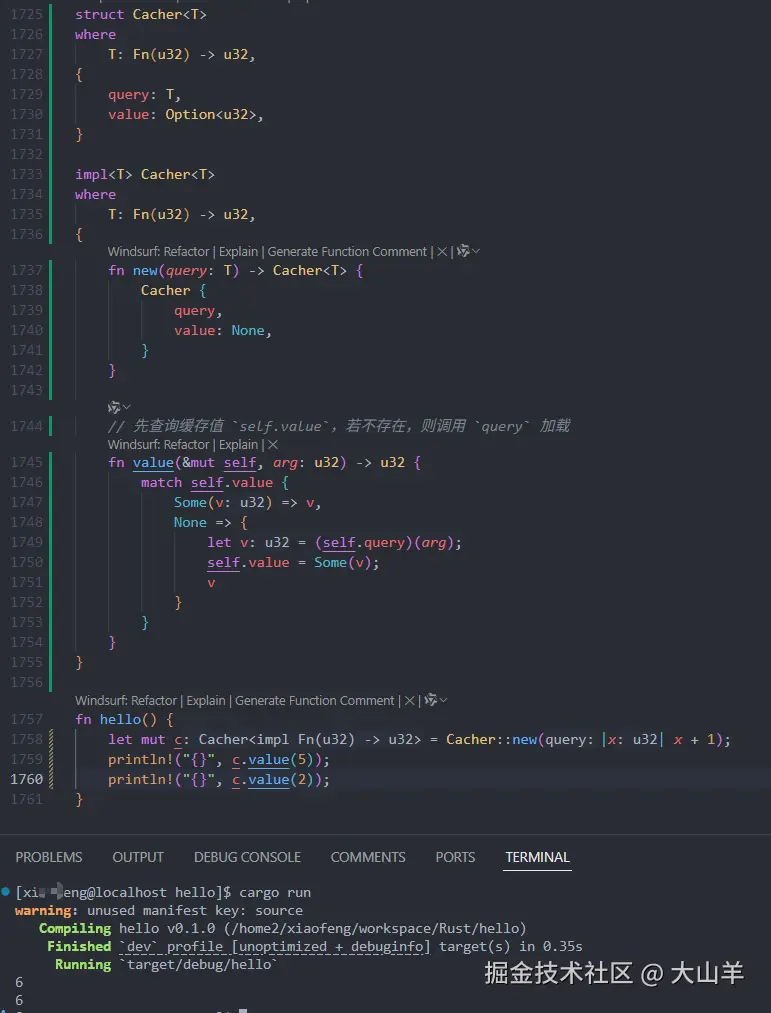
Task: Expand the Windsurf dropdown chevron above fn new
Action: click(476, 252)
